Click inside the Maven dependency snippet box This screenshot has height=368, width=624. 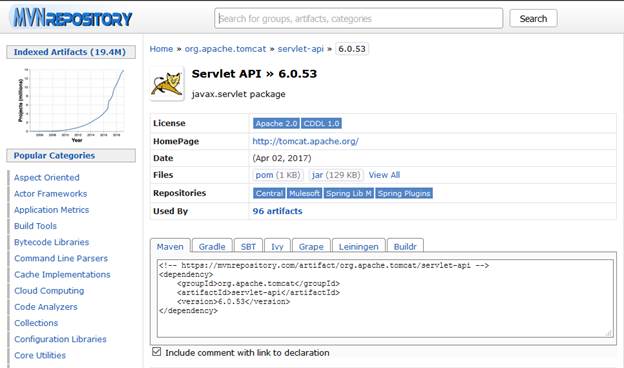[385, 298]
